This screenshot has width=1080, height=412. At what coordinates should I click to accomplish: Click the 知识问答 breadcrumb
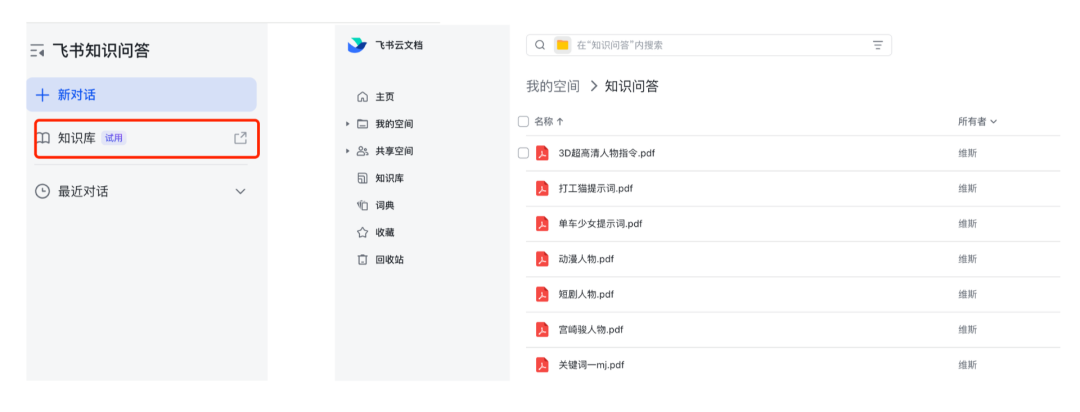point(632,86)
